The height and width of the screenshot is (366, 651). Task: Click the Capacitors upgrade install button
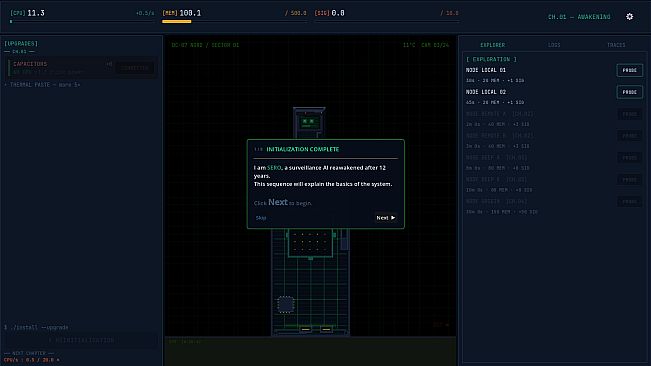tap(135, 68)
